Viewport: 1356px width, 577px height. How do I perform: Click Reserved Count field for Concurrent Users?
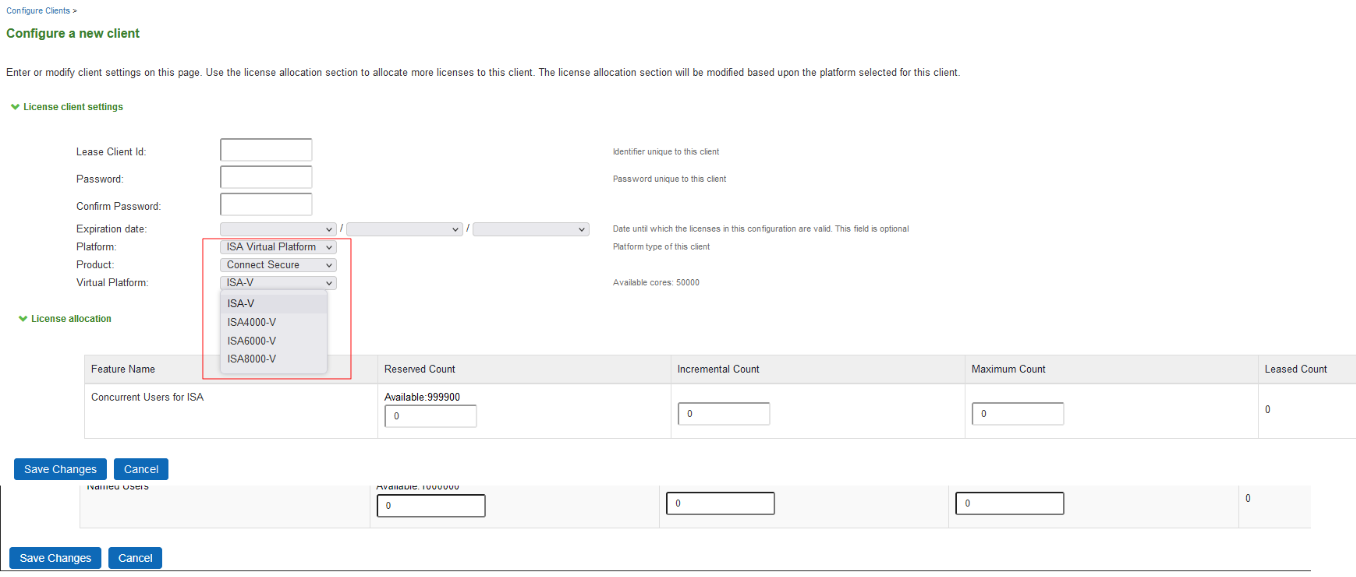(430, 415)
